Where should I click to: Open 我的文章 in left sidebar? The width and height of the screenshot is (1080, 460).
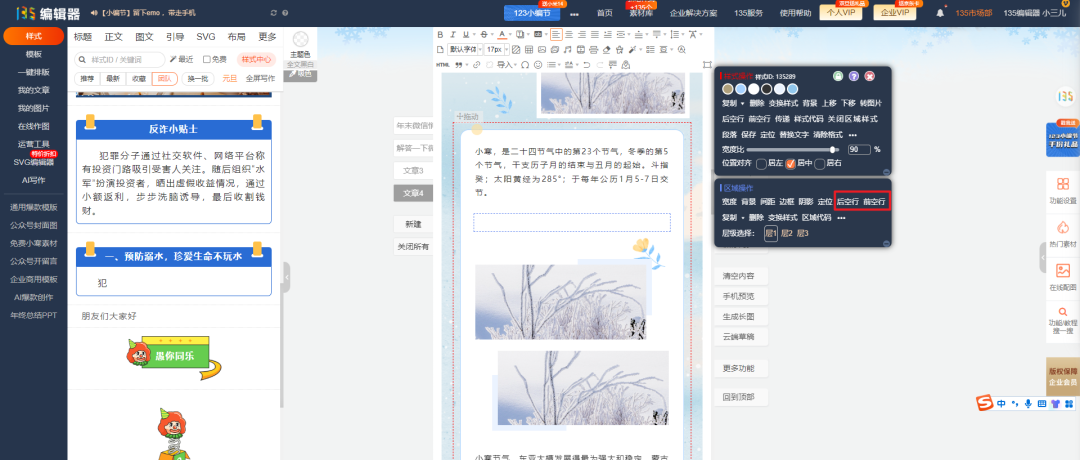coord(34,90)
